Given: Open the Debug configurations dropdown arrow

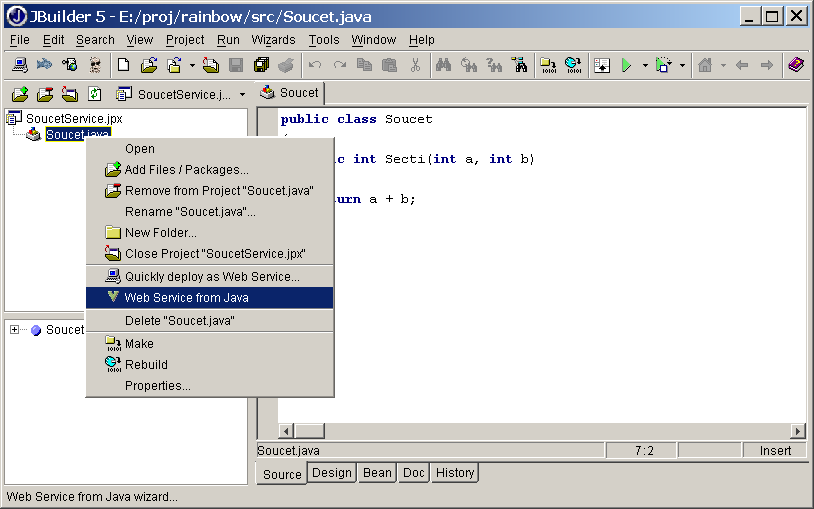Looking at the screenshot, I should coord(683,65).
